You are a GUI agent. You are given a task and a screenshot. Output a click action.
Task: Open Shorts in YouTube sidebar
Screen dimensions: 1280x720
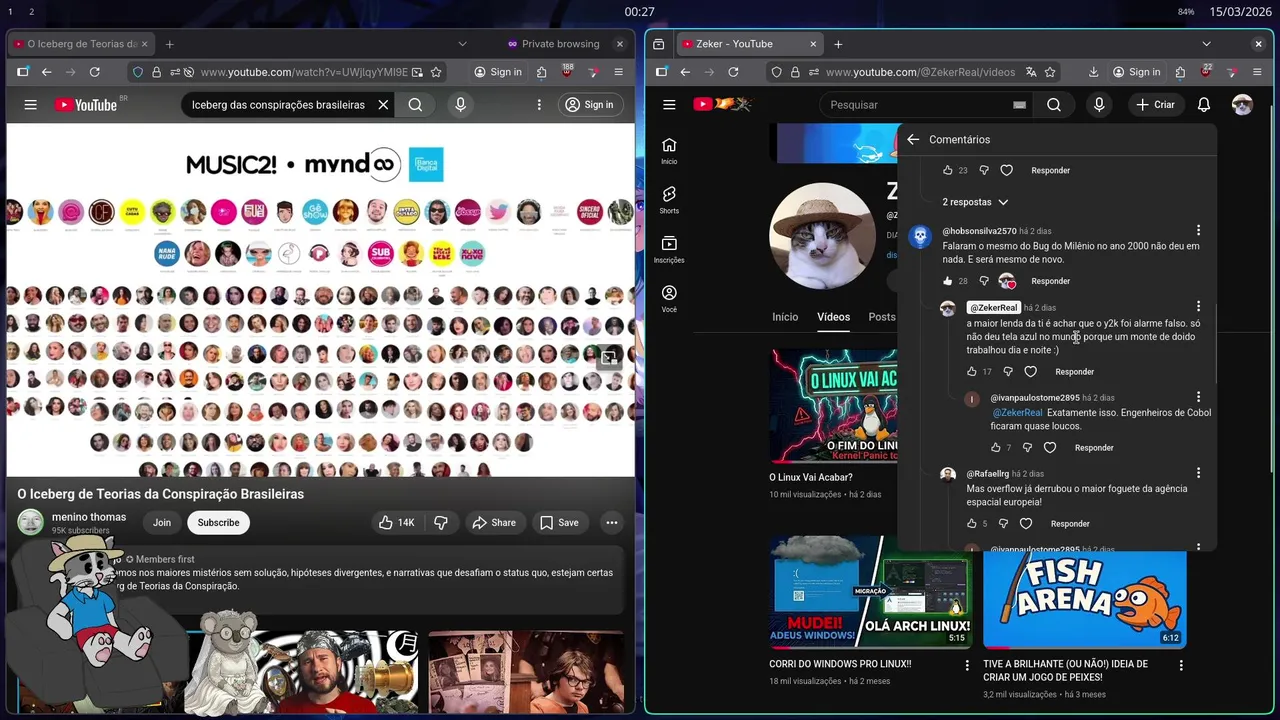point(669,200)
